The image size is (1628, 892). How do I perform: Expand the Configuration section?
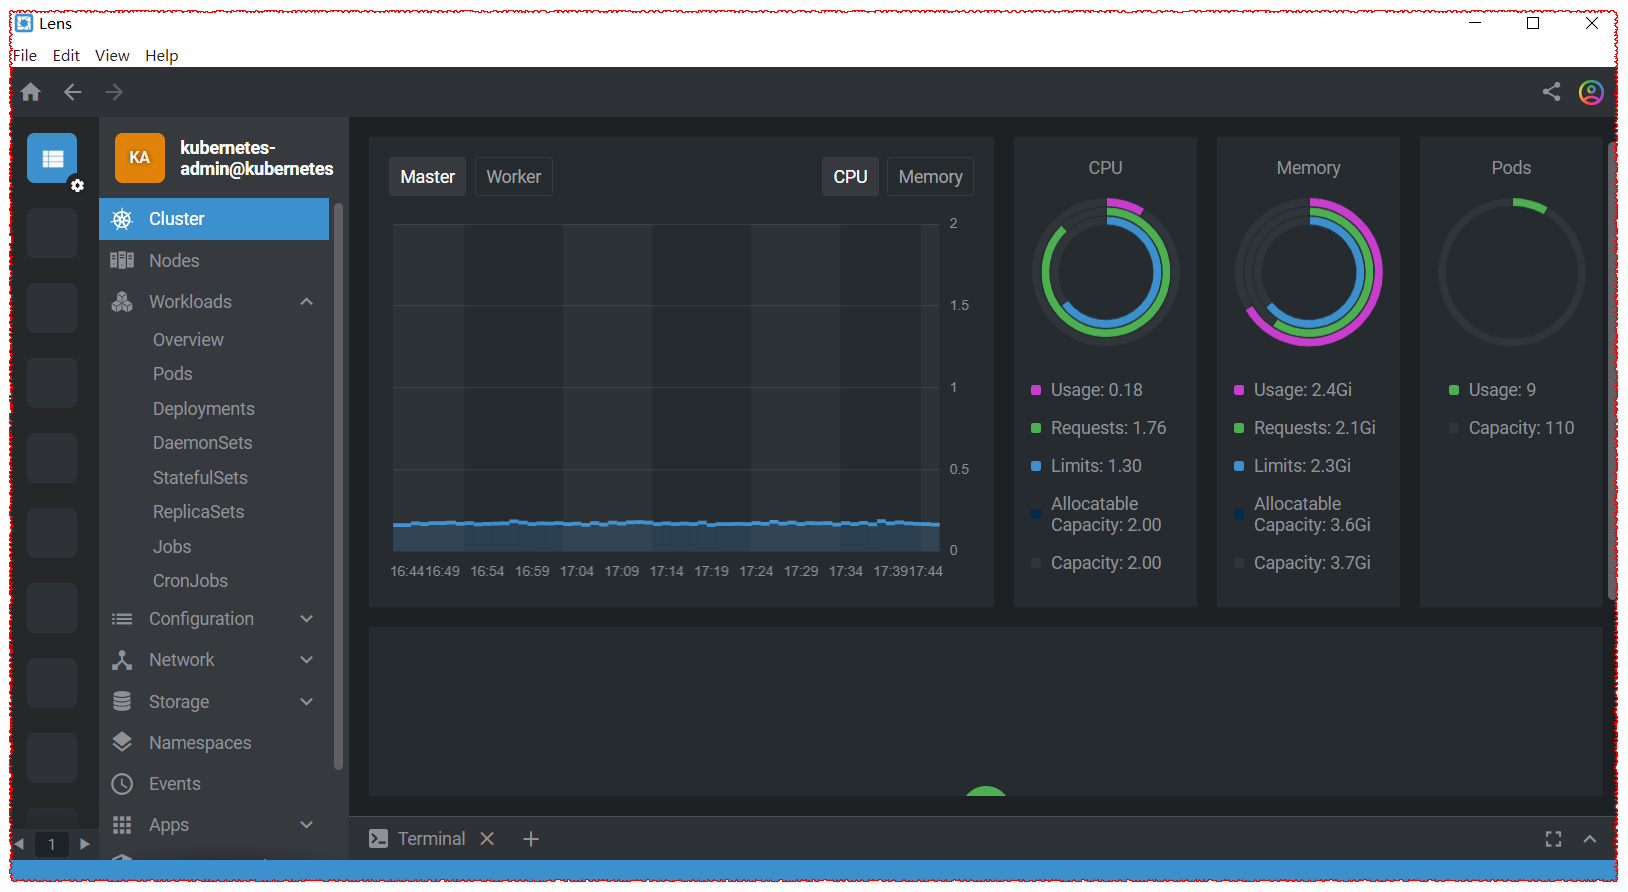(307, 619)
